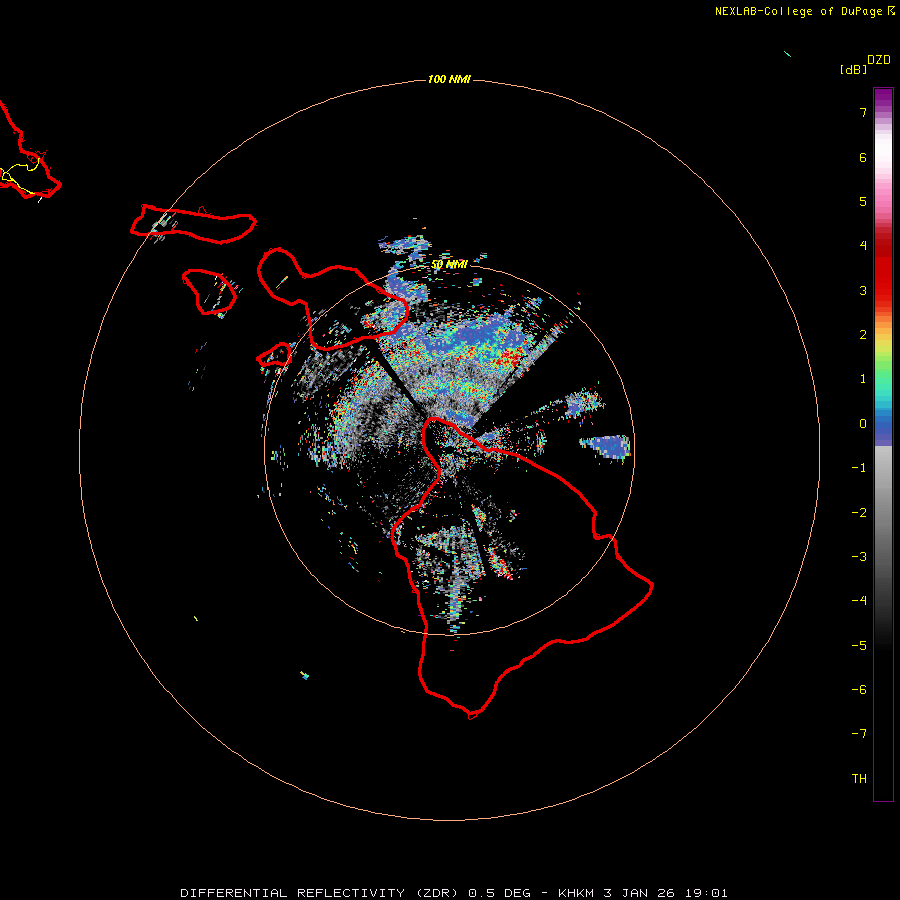Click the 50 NMI range ring label

(449, 264)
